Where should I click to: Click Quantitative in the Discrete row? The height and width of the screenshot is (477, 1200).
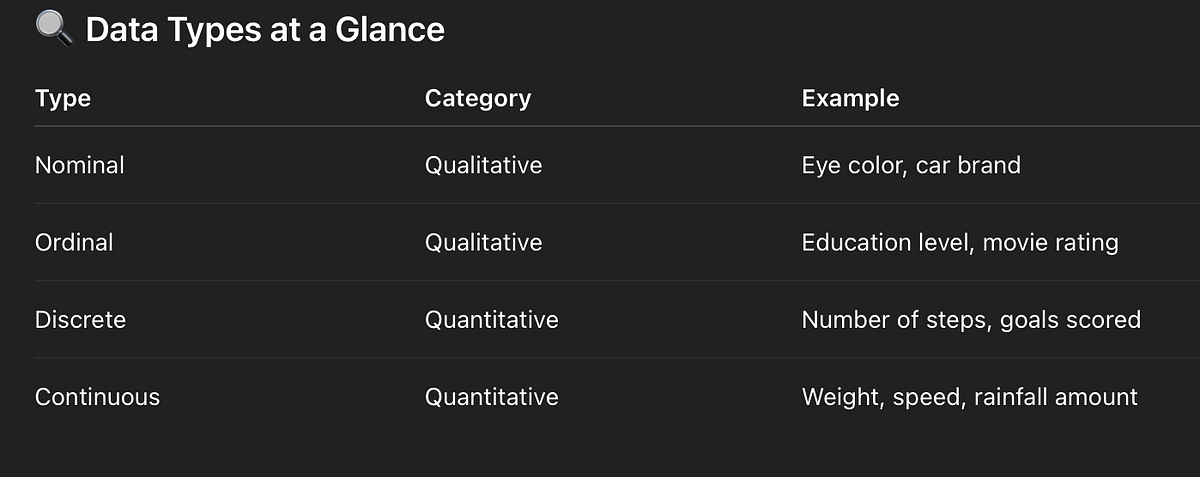point(492,320)
